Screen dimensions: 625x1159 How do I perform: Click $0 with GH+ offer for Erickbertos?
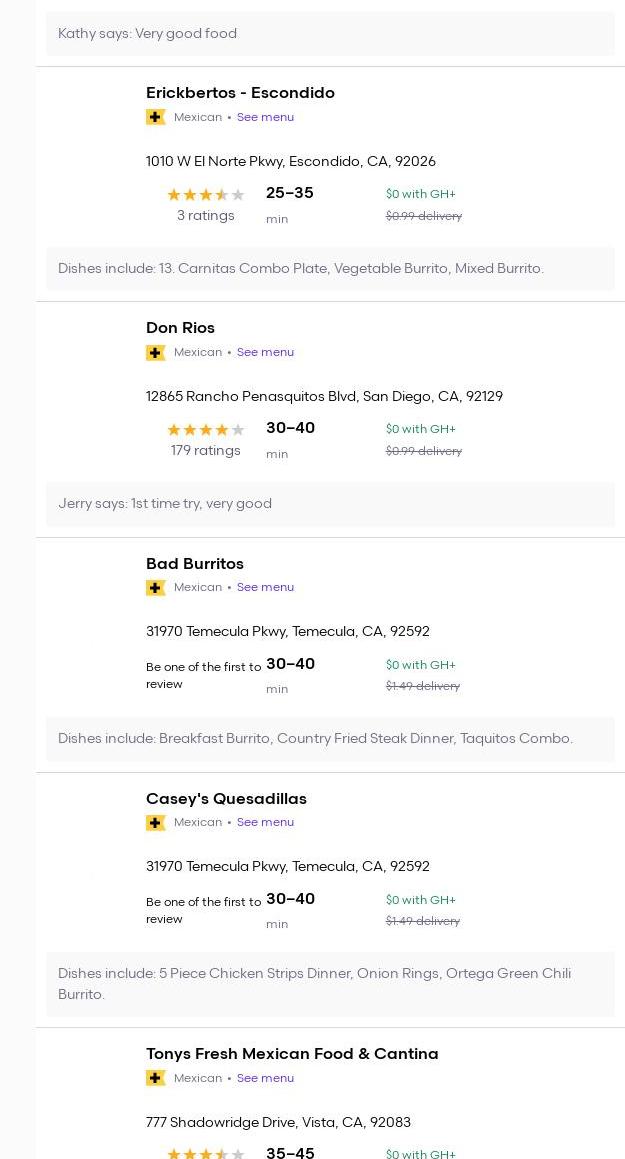pyautogui.click(x=420, y=194)
